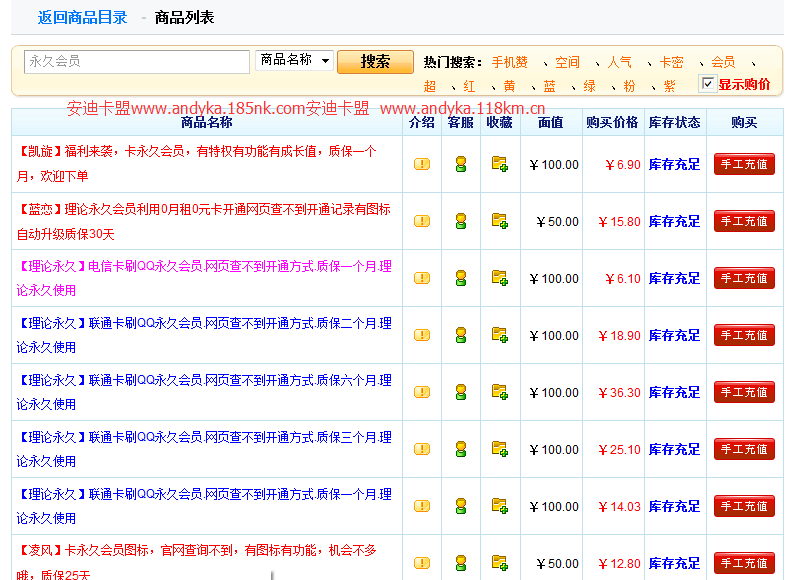Viewport: 791px width, 580px height.
Task: Open intro icon for 质保六个月 product row
Action: 422,392
